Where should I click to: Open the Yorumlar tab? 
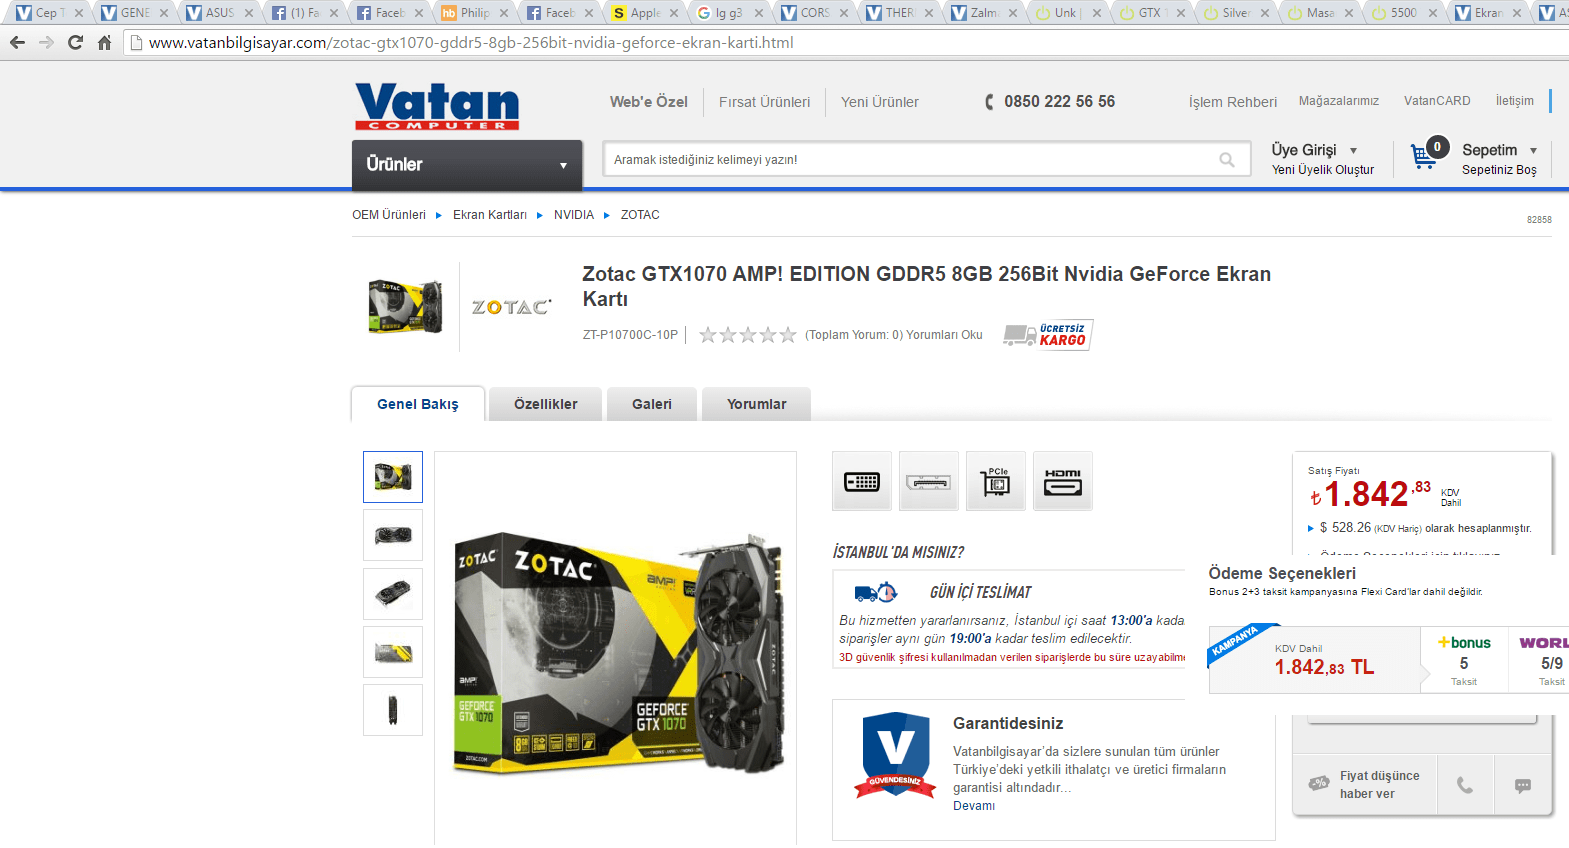[757, 404]
